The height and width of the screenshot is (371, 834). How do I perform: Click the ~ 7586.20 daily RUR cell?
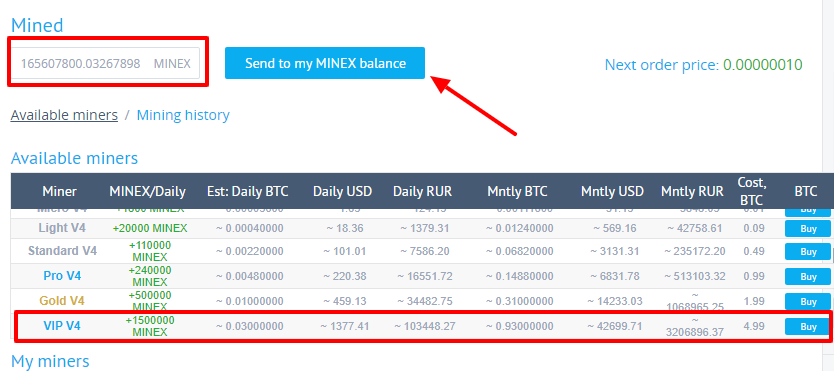[x=424, y=251]
